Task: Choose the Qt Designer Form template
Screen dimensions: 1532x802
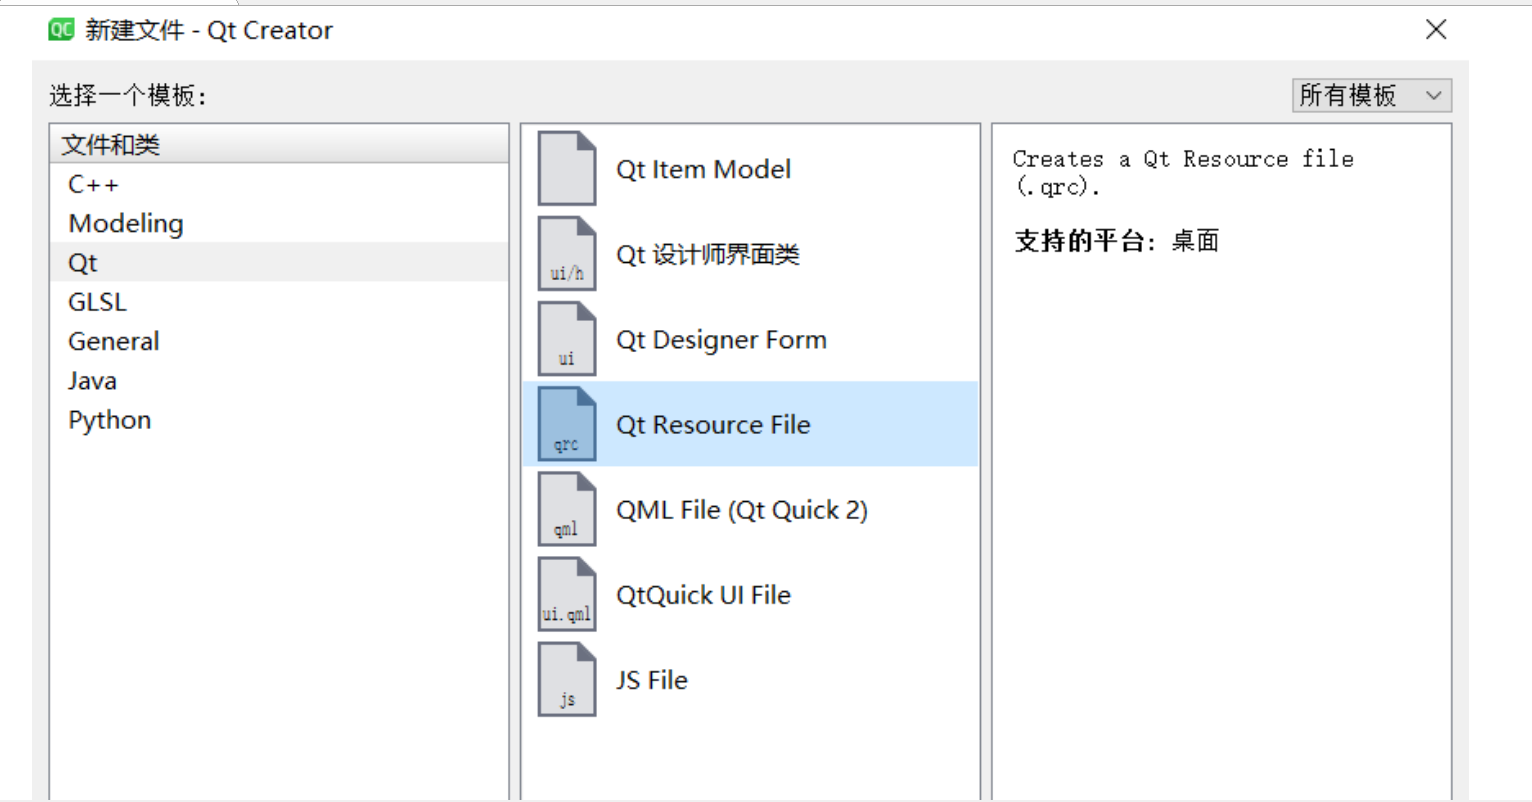Action: coord(750,339)
